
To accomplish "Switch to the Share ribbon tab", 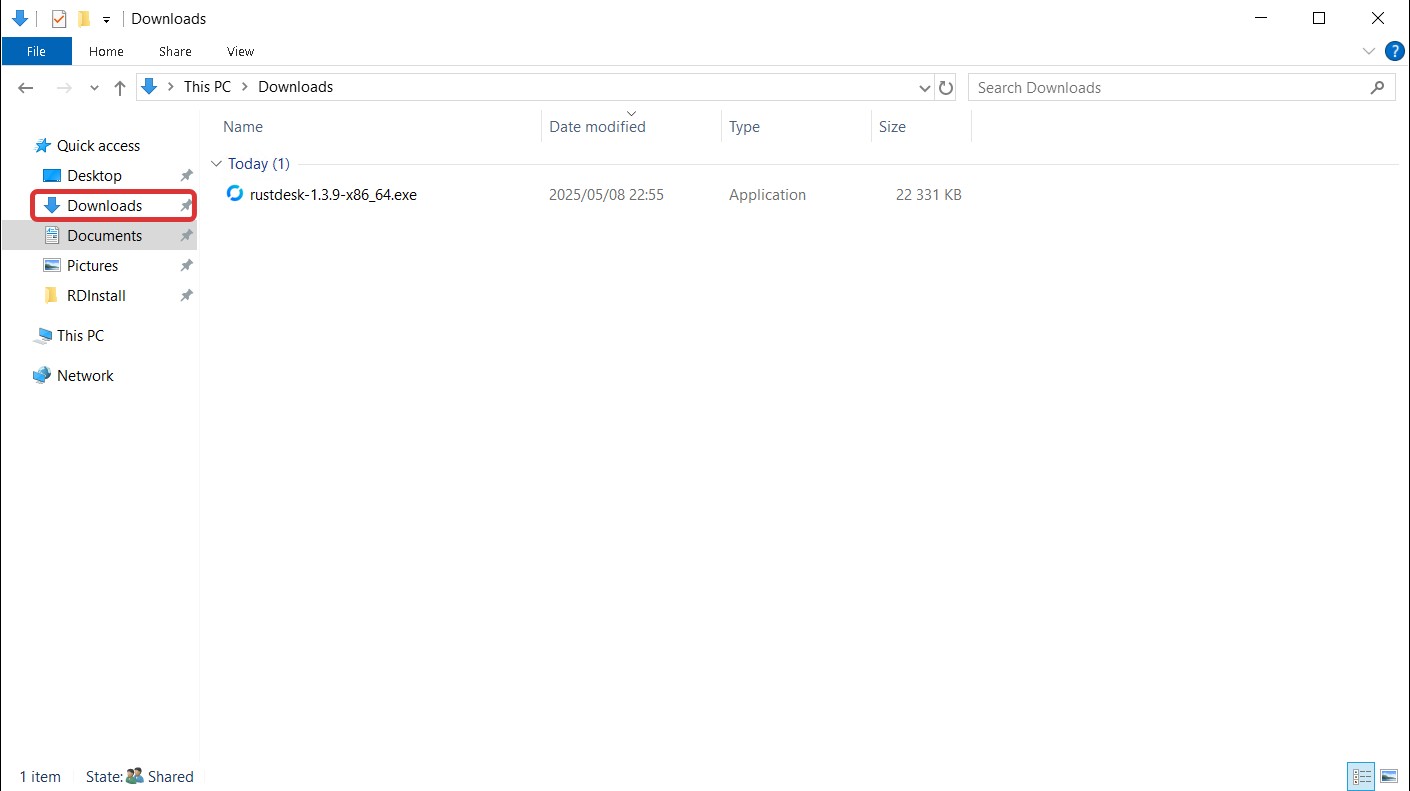I will (x=174, y=51).
